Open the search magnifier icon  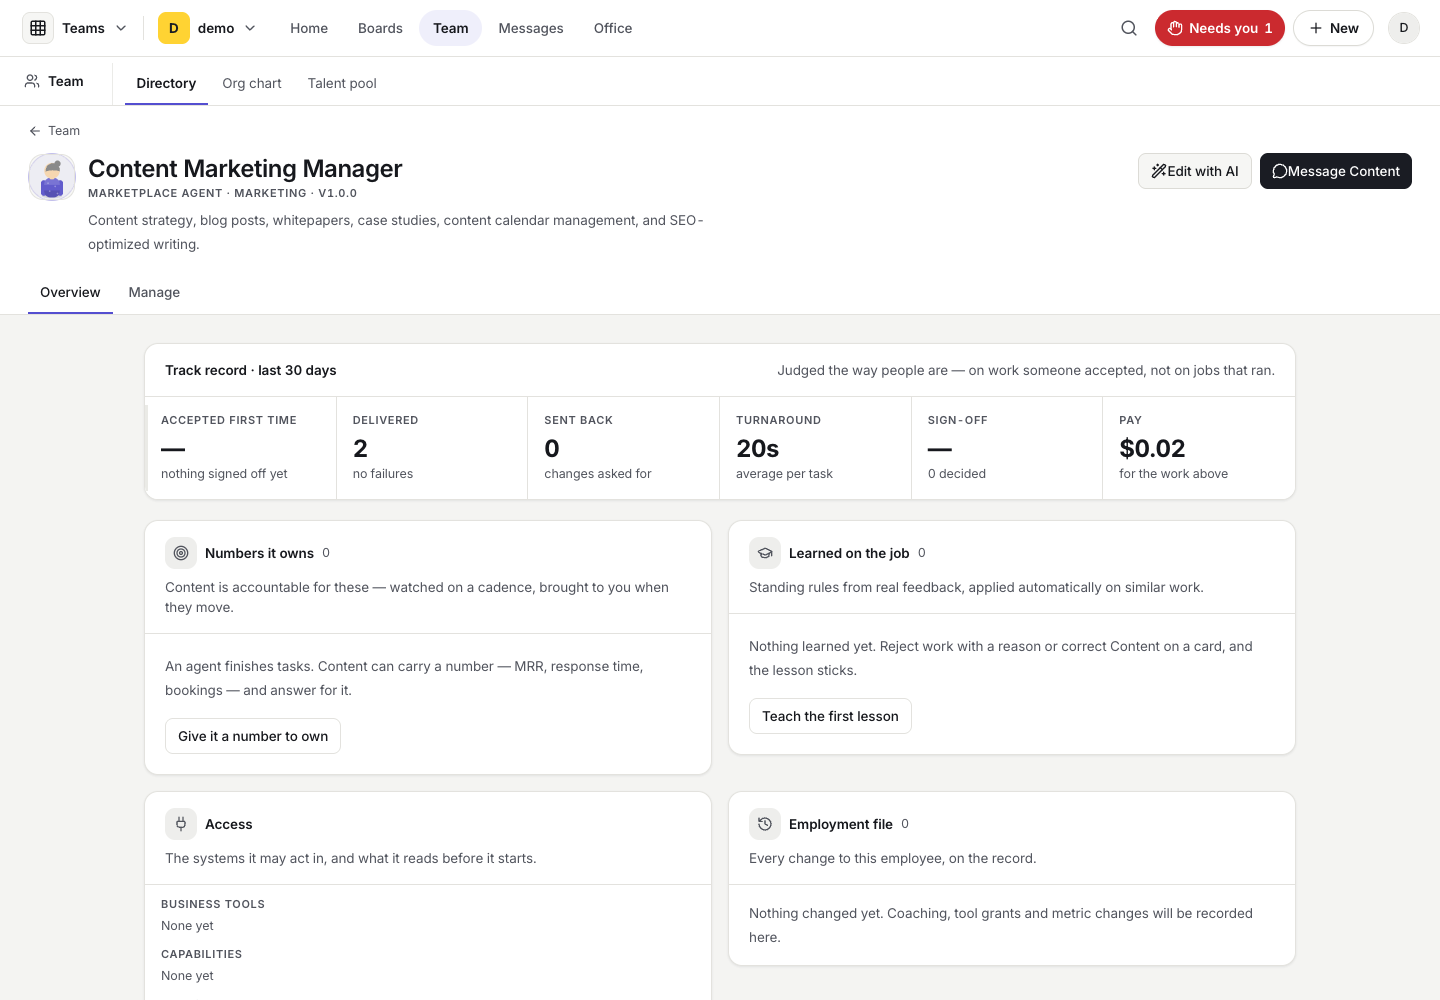[1129, 28]
